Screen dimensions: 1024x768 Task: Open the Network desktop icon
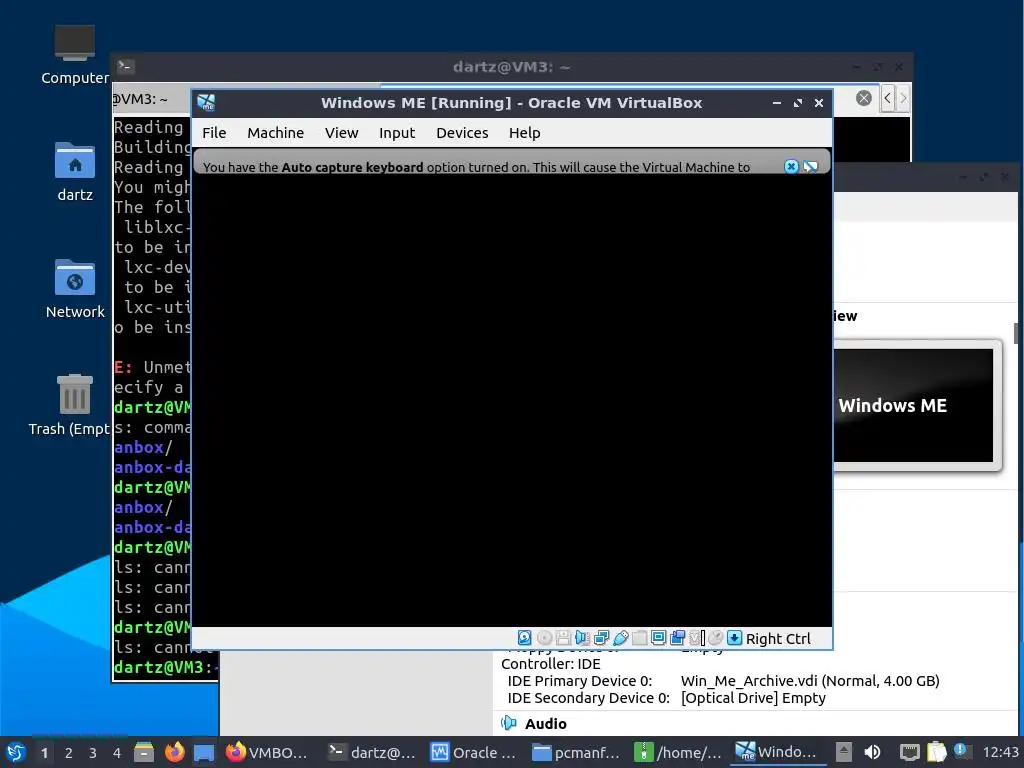point(74,289)
